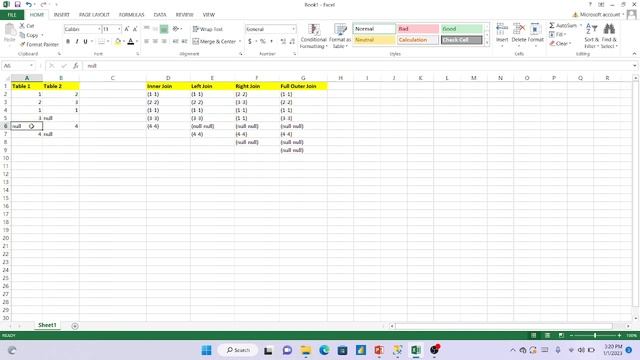
Task: Click the Paste clipboard icon
Action: pos(9,30)
